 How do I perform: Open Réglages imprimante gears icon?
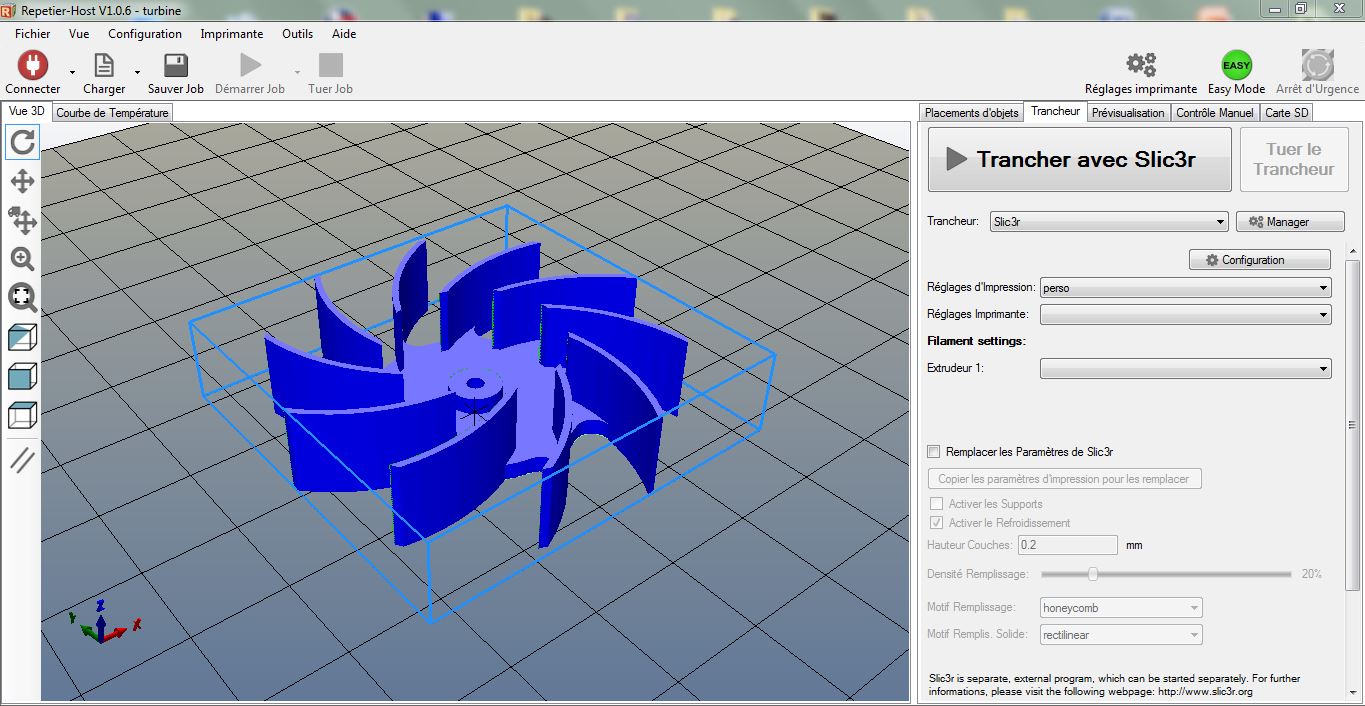pyautogui.click(x=1141, y=65)
